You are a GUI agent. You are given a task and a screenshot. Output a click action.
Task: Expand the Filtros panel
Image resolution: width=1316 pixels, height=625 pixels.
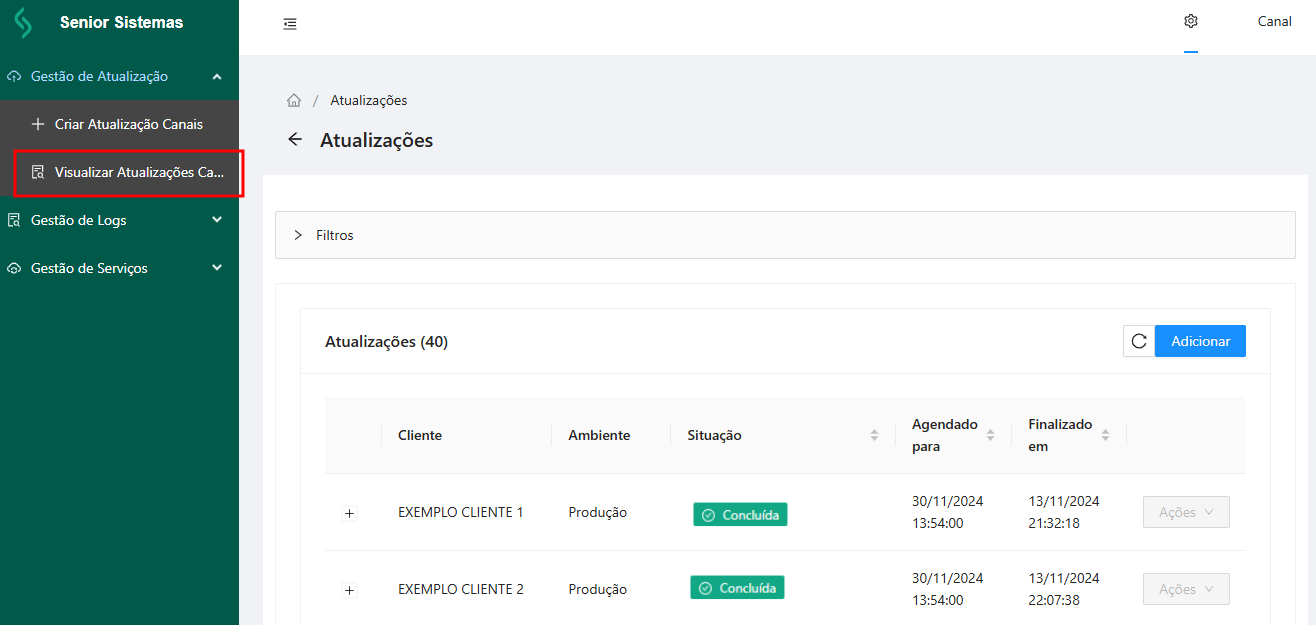pos(298,235)
